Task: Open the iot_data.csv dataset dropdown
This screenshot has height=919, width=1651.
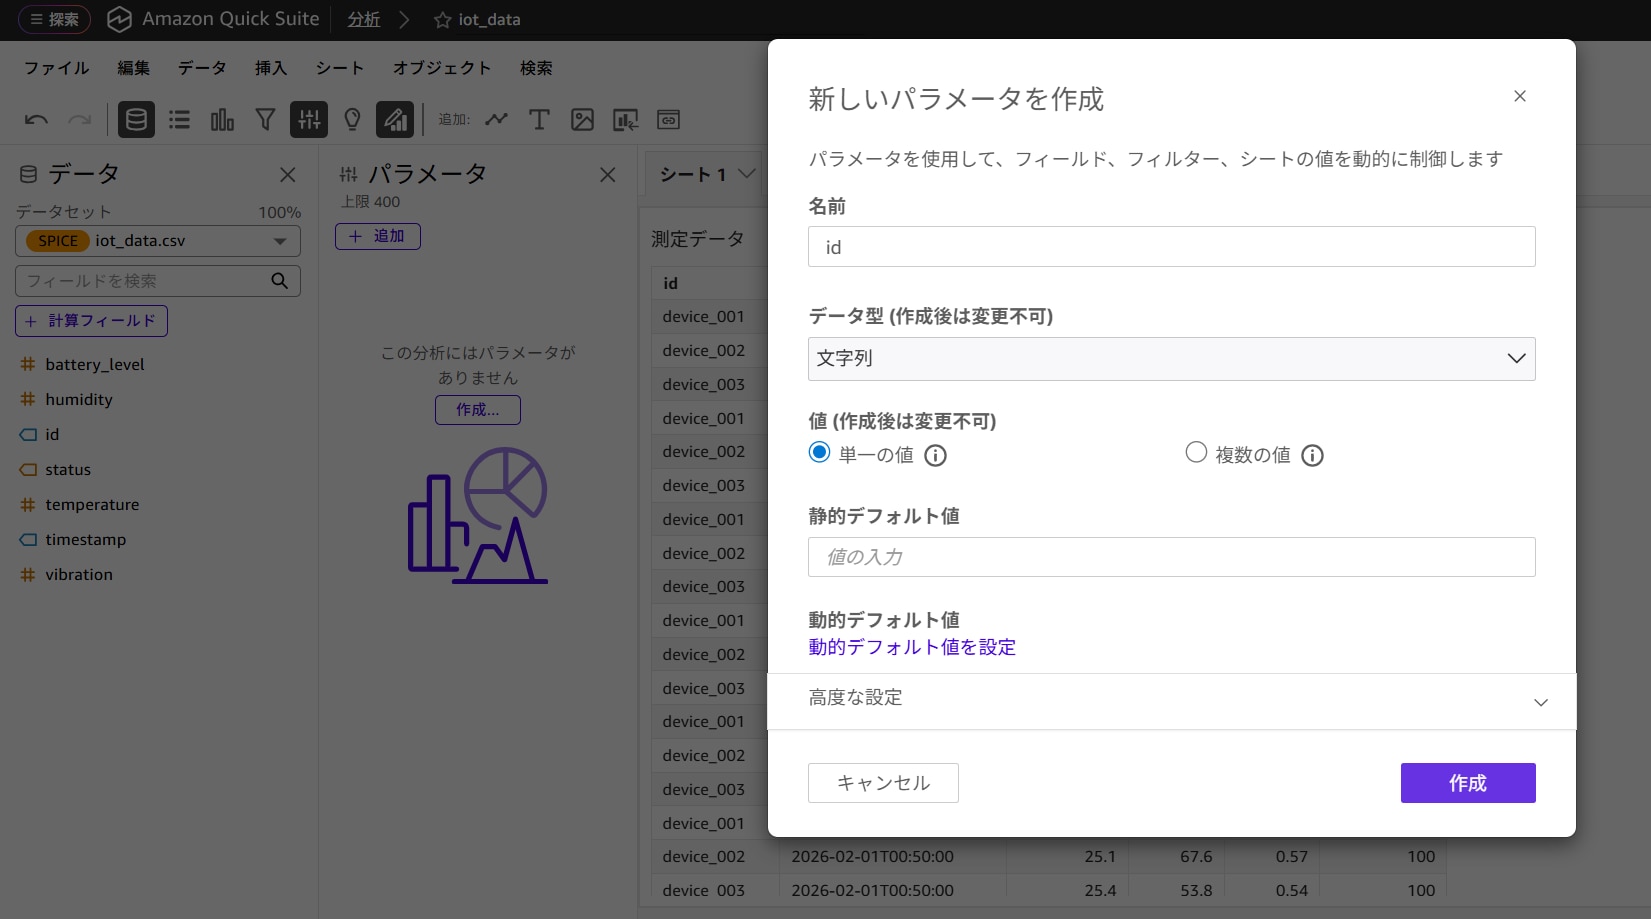Action: pos(281,240)
